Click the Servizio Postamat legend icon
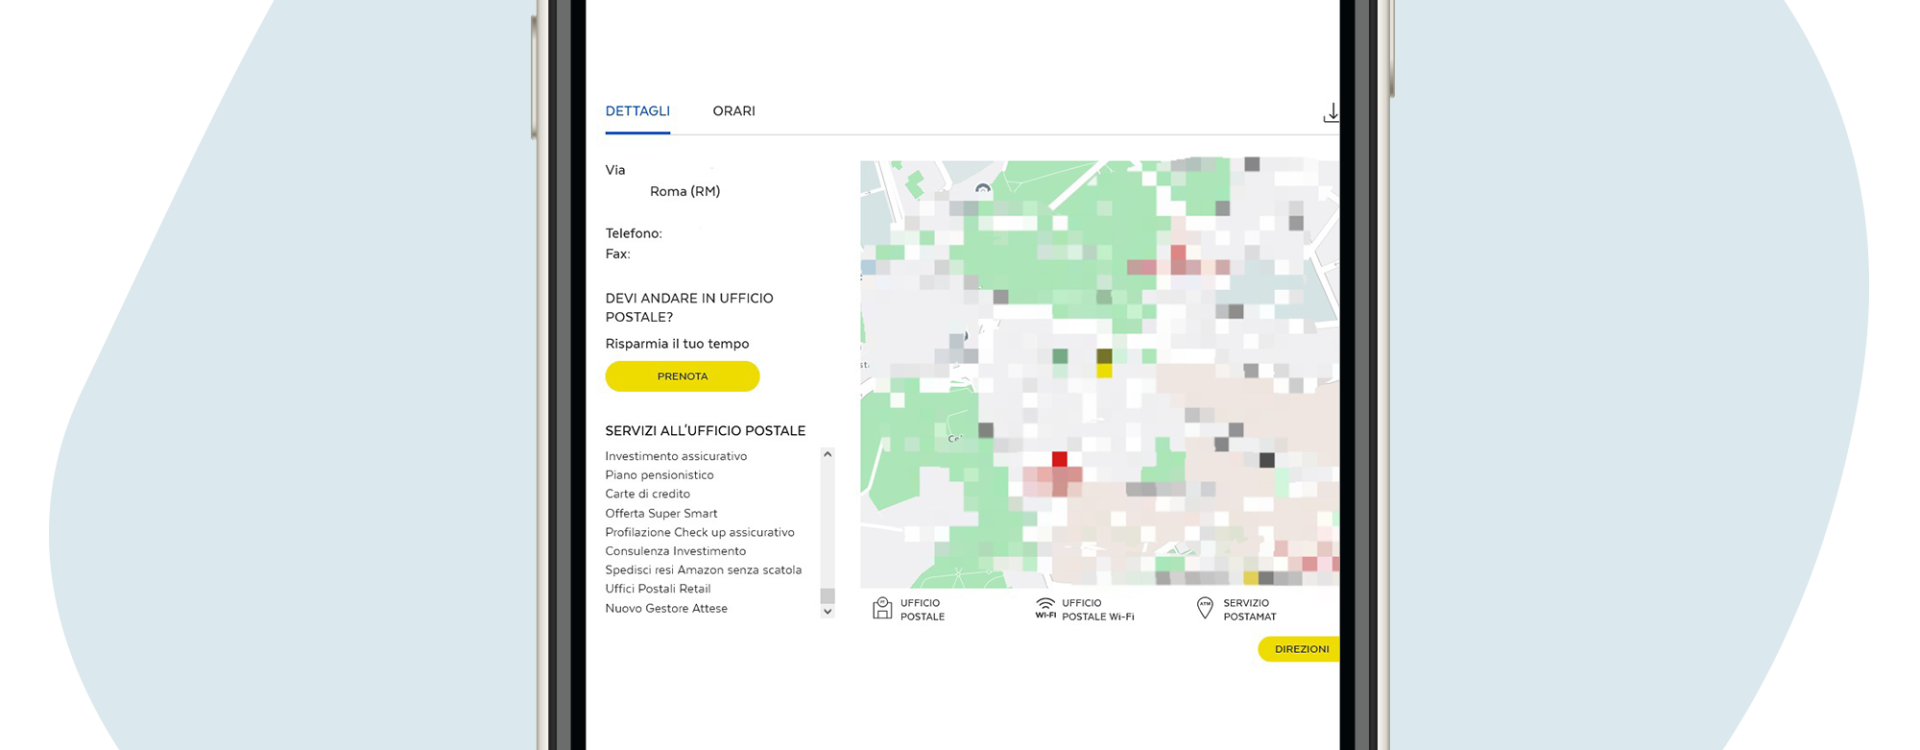Viewport: 1920px width, 750px height. pos(1205,608)
